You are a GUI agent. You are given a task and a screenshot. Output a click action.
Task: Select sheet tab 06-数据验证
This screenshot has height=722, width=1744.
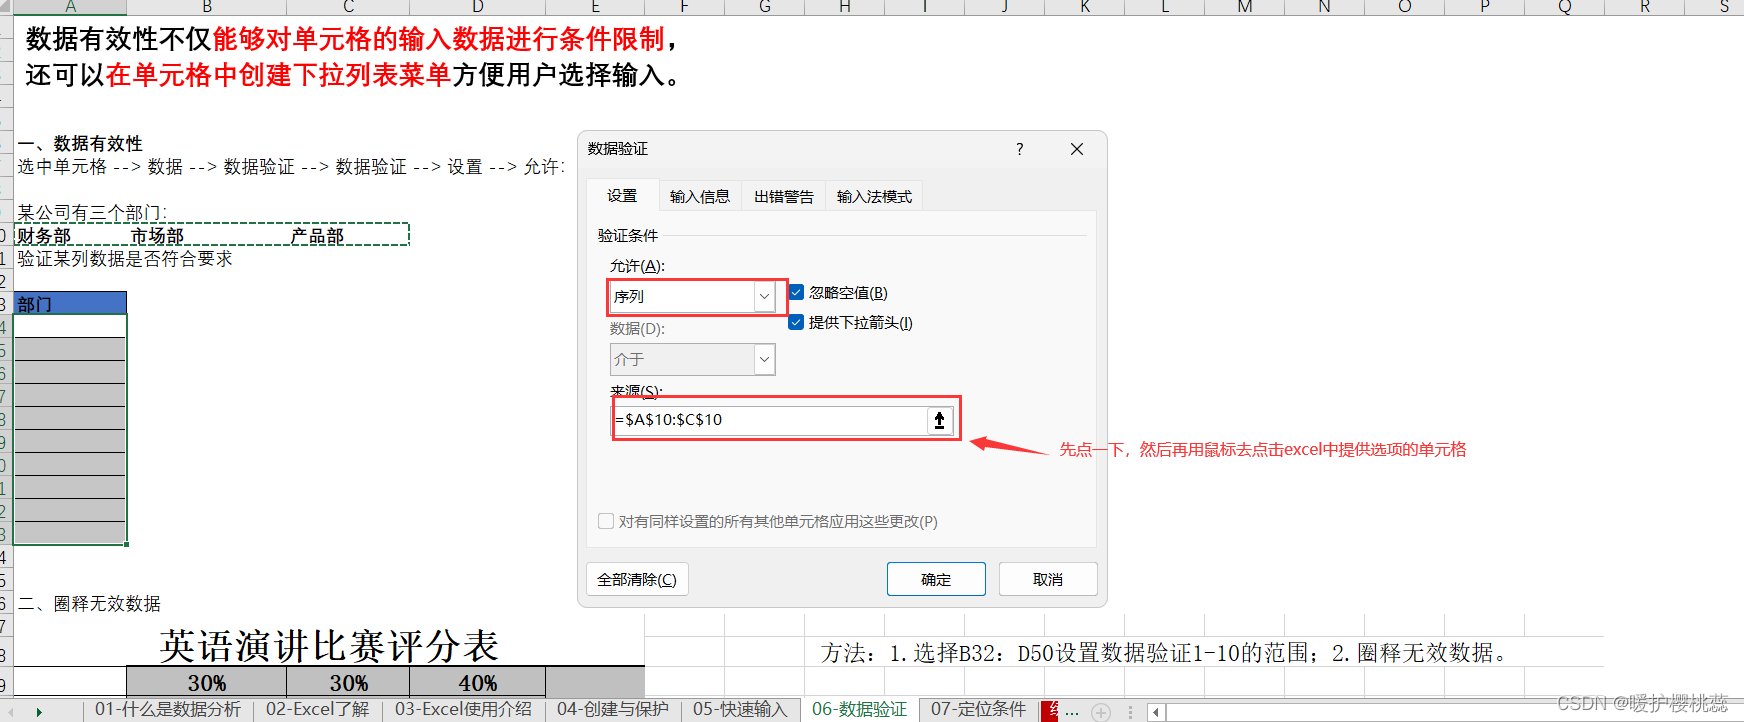[x=859, y=709]
